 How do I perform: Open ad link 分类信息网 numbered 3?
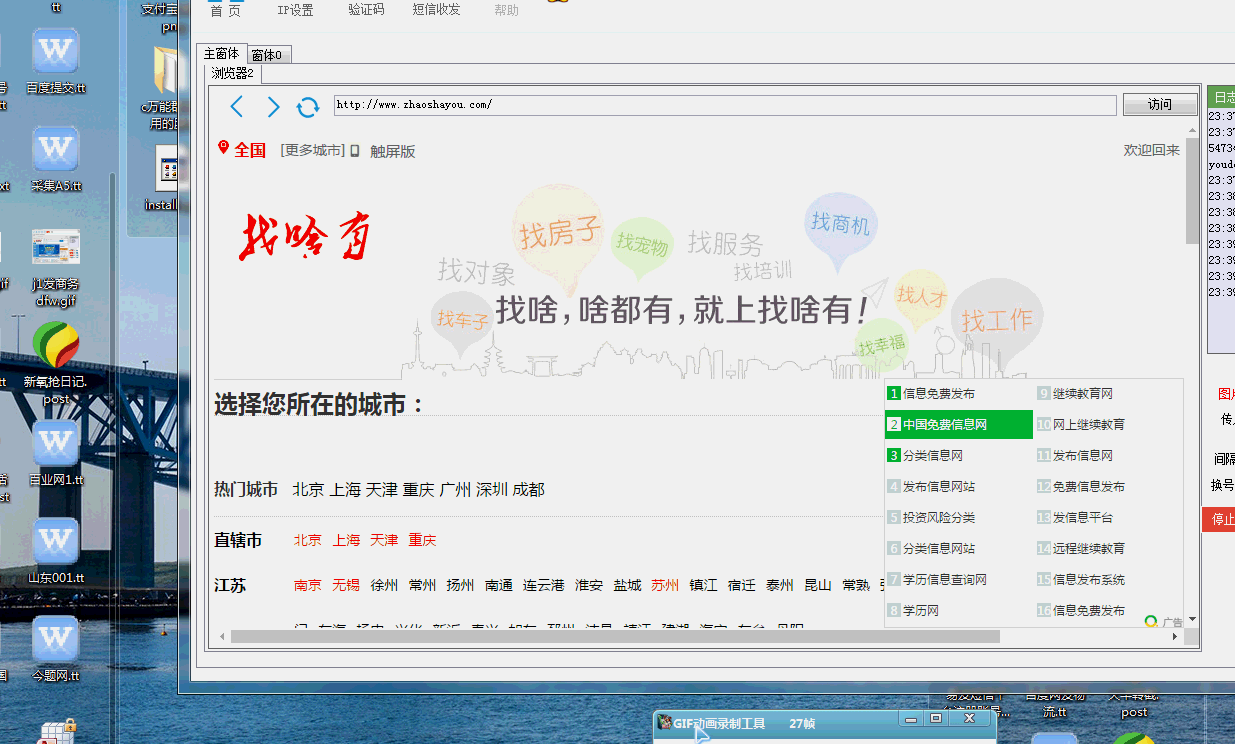(933, 456)
